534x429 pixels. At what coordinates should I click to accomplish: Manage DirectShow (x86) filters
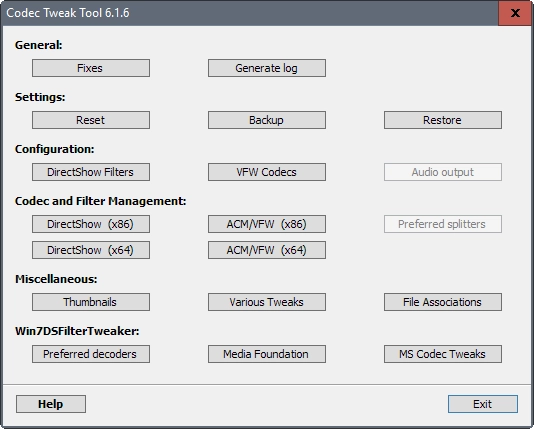tap(91, 224)
